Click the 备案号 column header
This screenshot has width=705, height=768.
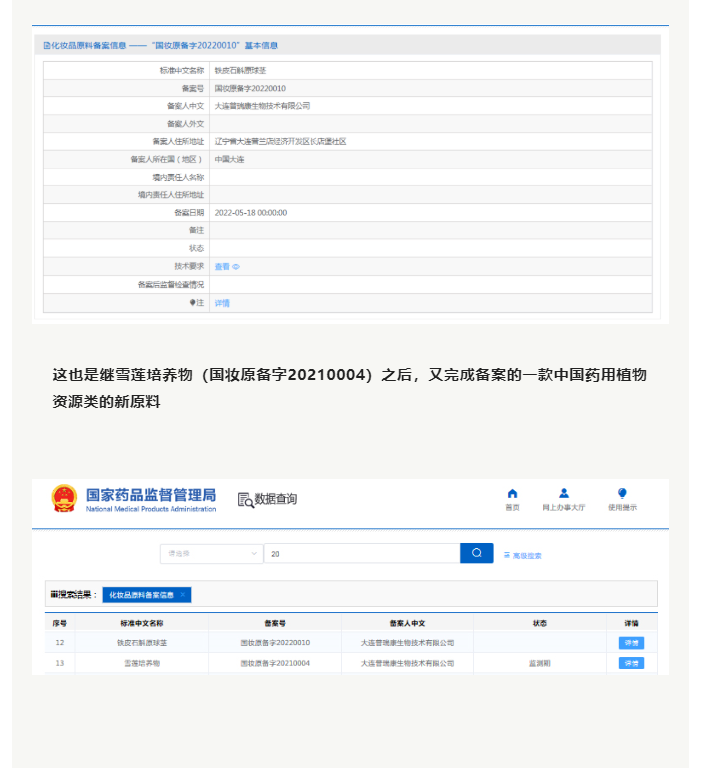click(275, 623)
